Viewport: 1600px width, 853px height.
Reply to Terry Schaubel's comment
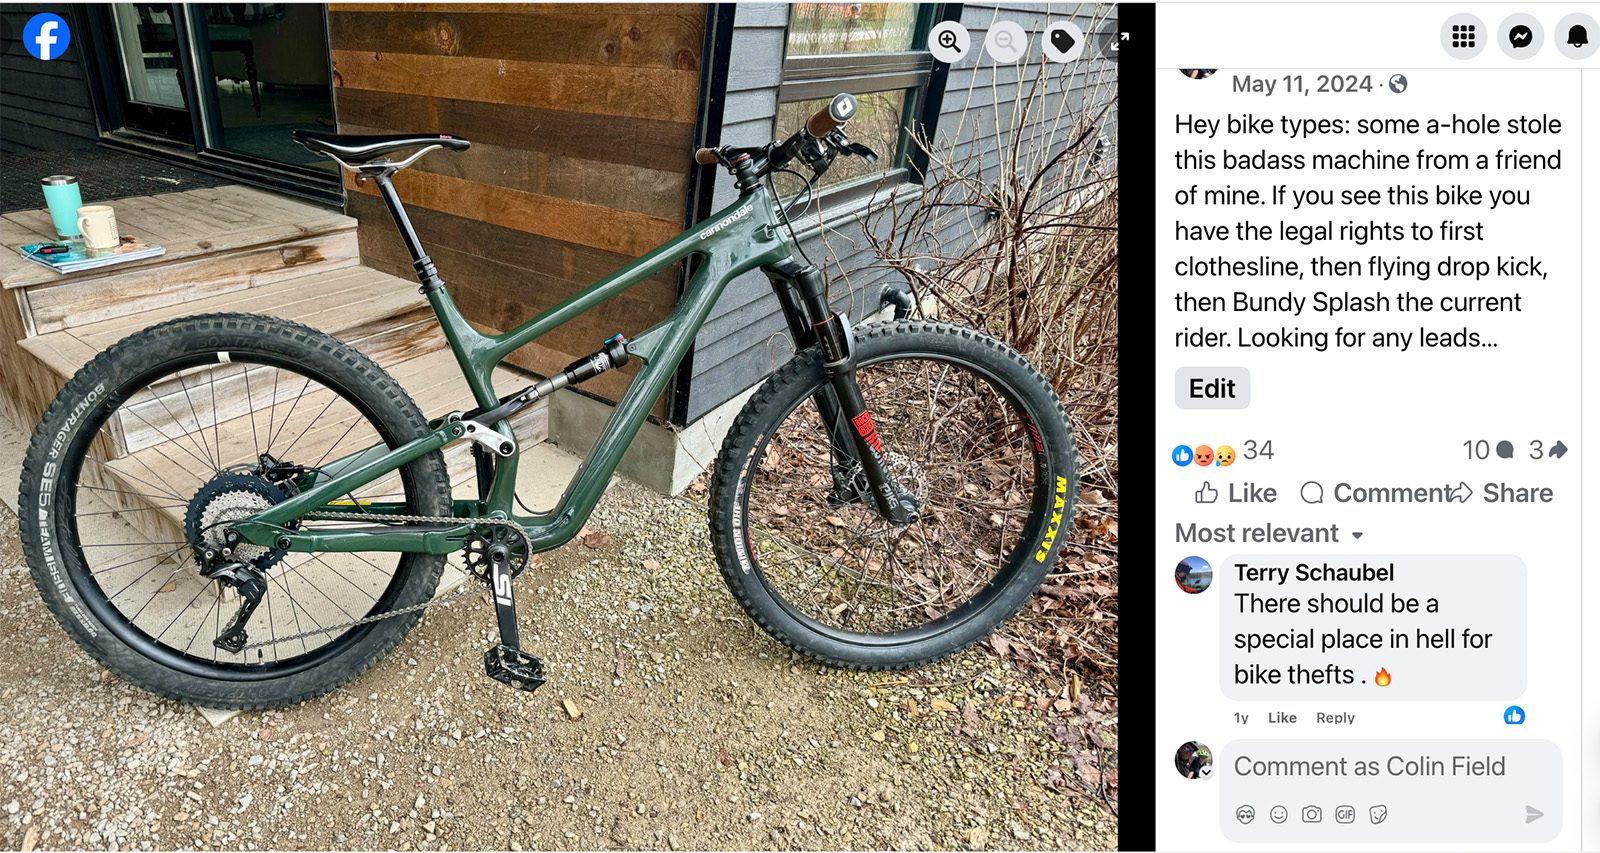pyautogui.click(x=1335, y=718)
